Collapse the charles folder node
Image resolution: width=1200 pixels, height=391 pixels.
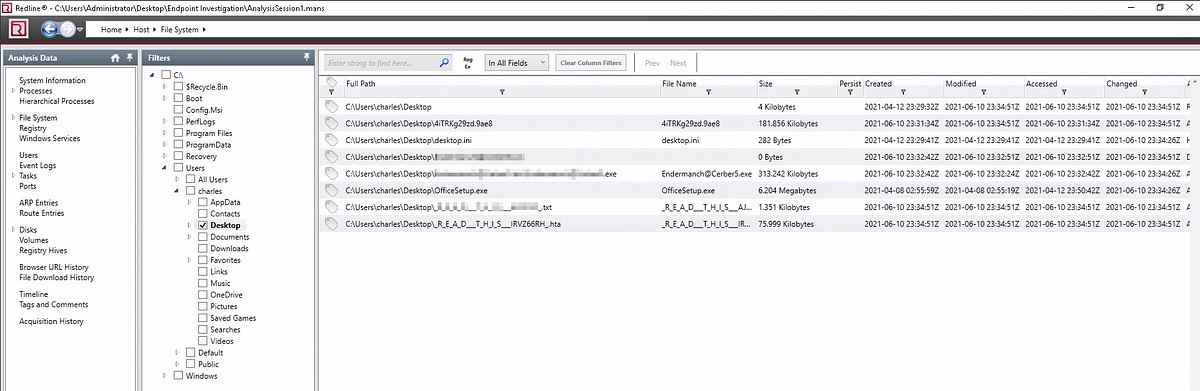[x=177, y=190]
